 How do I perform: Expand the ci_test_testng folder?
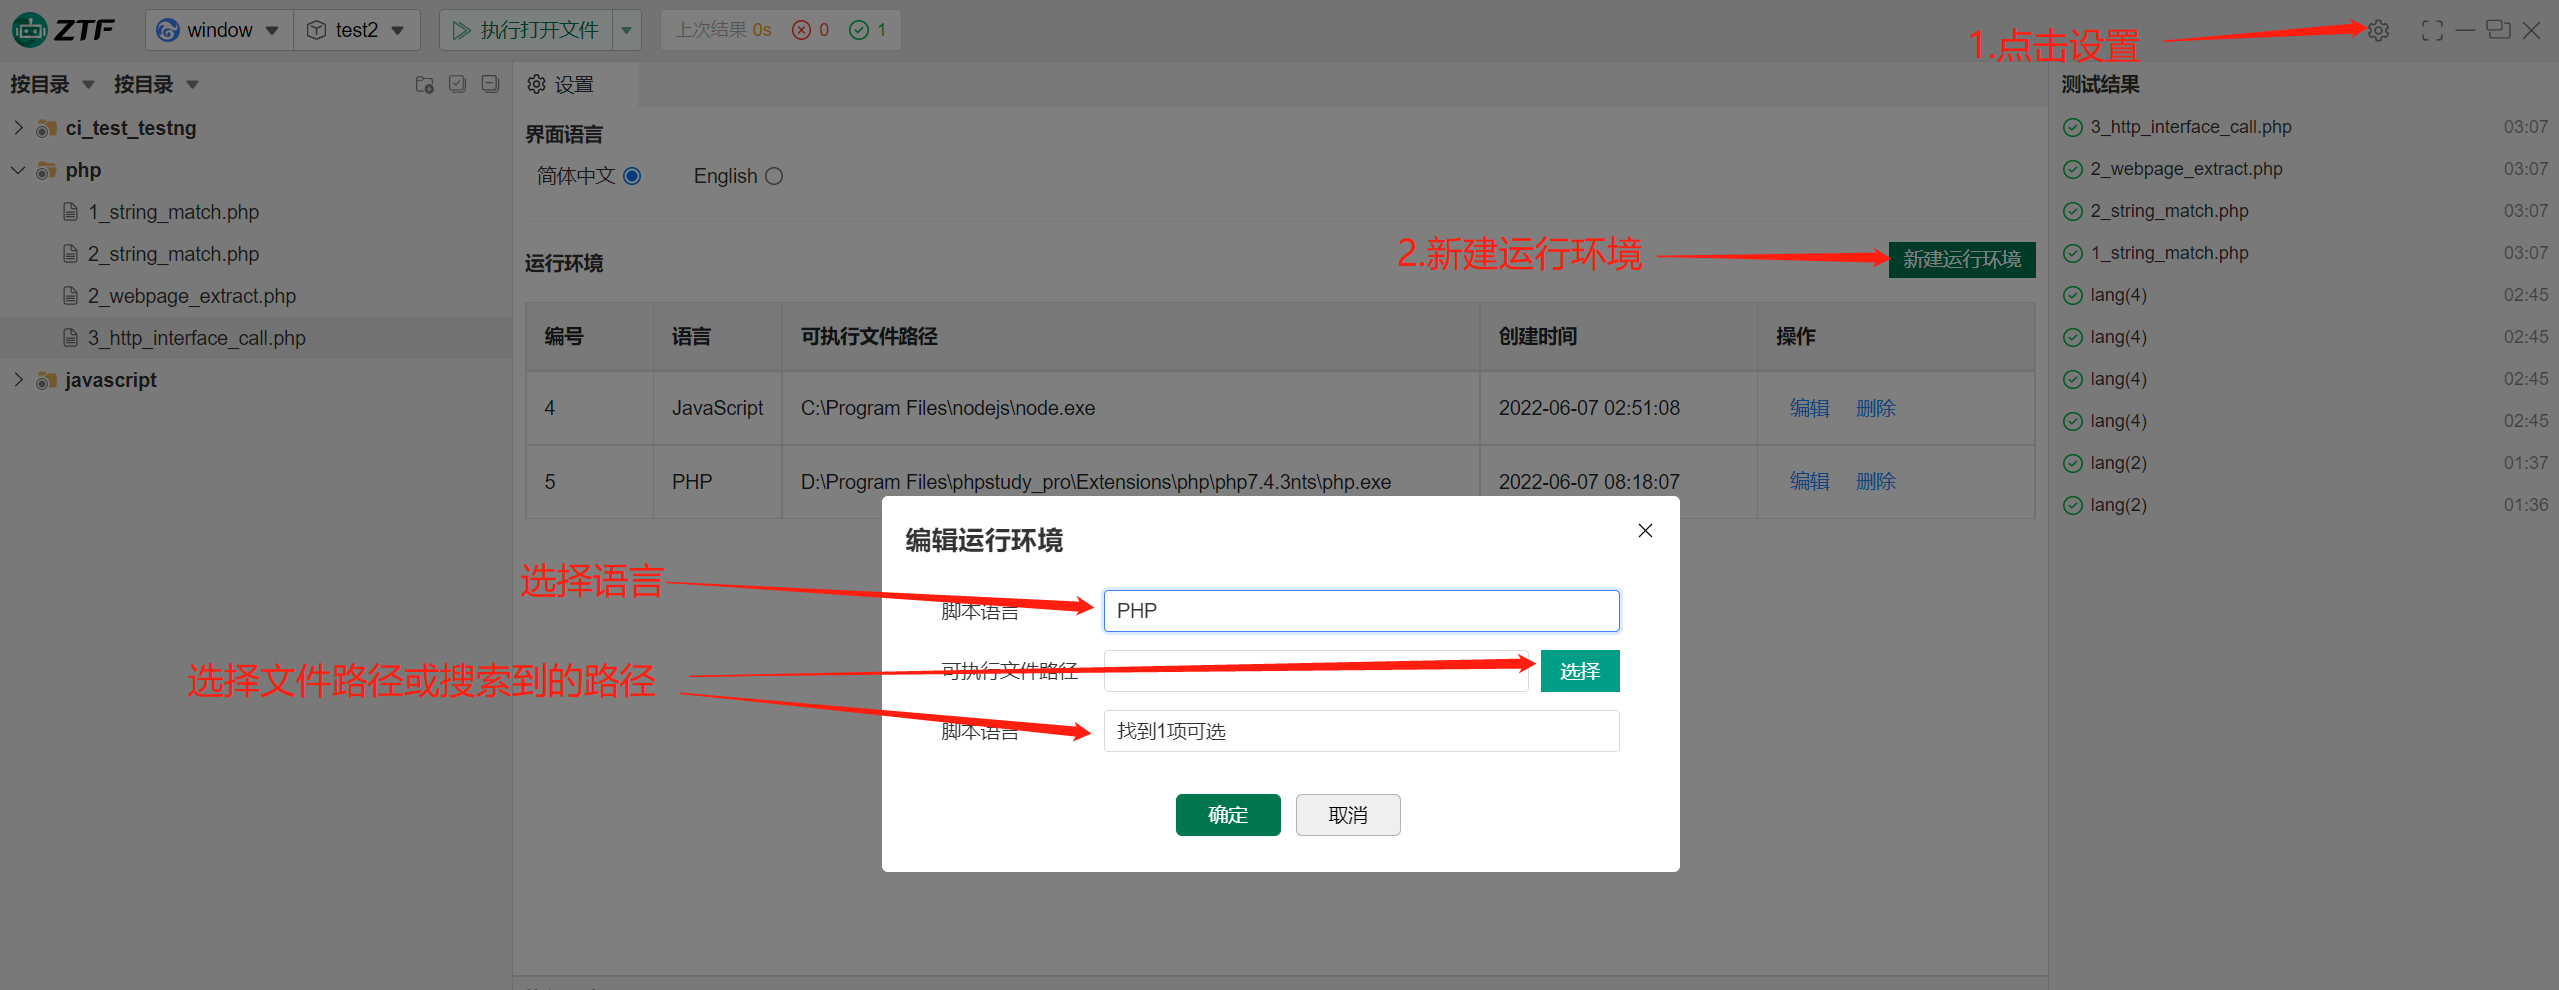(18, 128)
